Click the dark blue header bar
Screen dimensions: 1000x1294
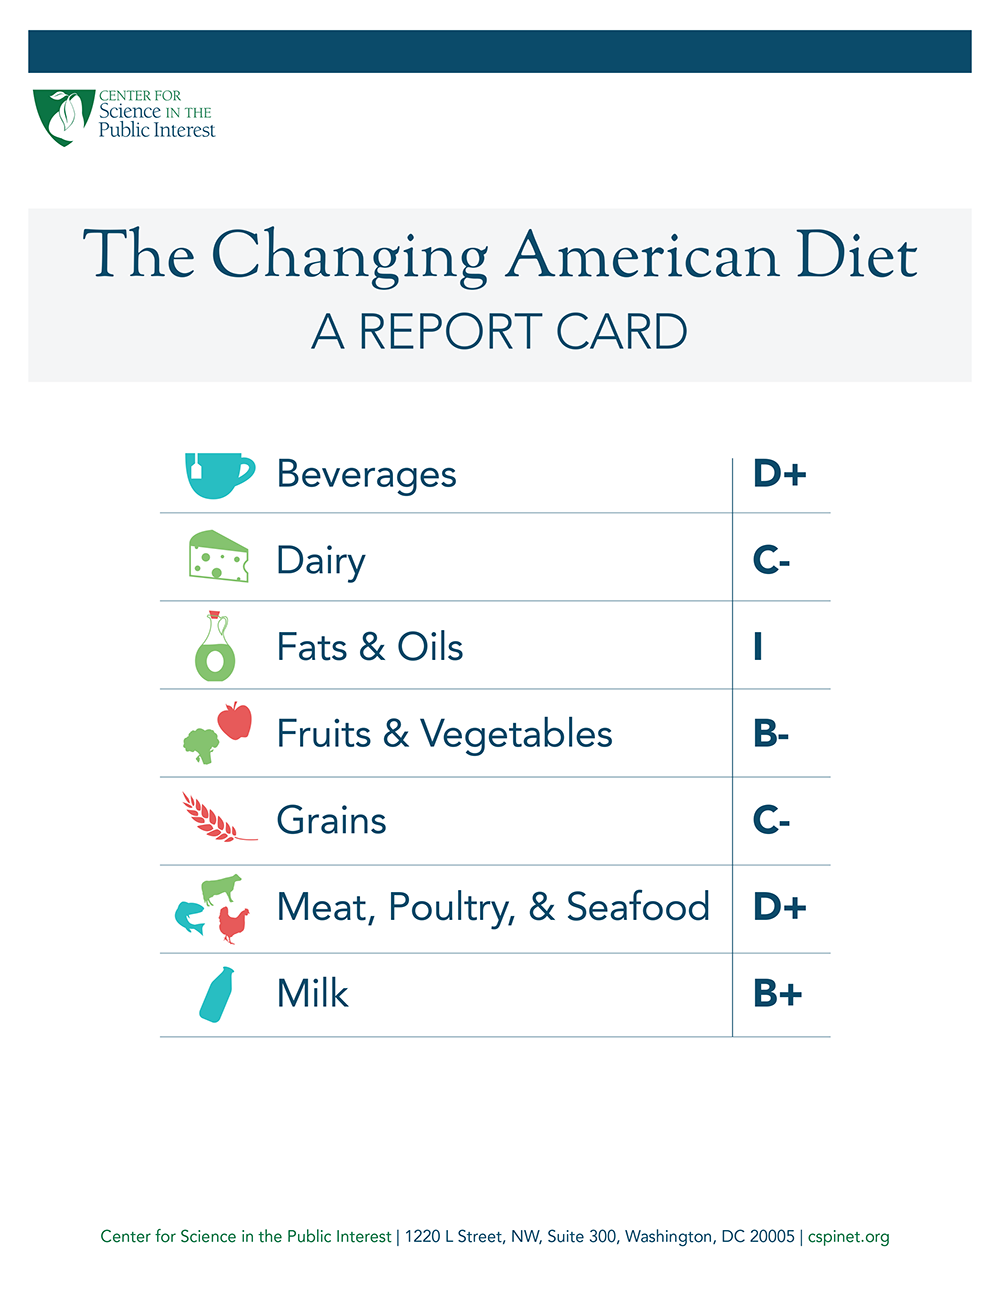[500, 51]
